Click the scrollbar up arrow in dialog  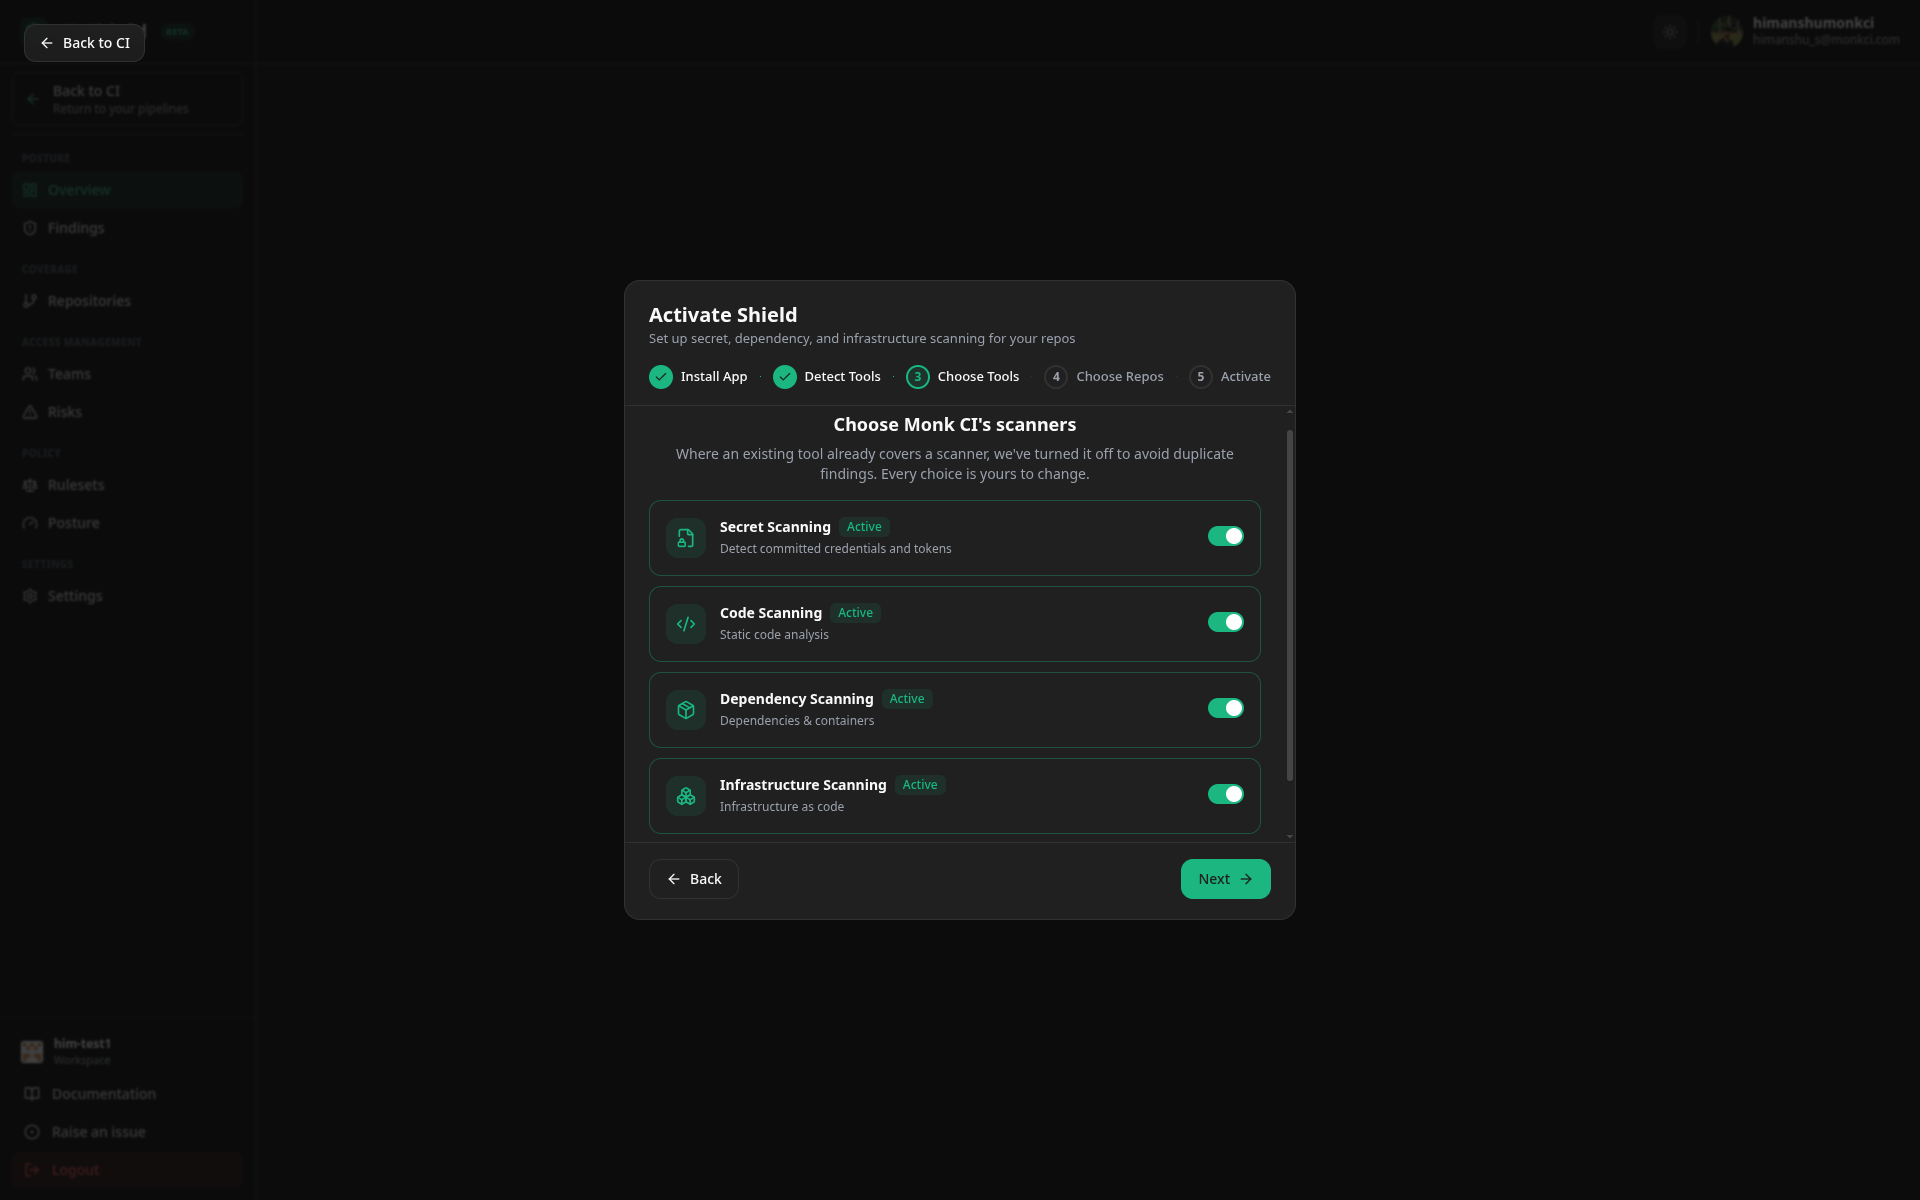pos(1290,412)
